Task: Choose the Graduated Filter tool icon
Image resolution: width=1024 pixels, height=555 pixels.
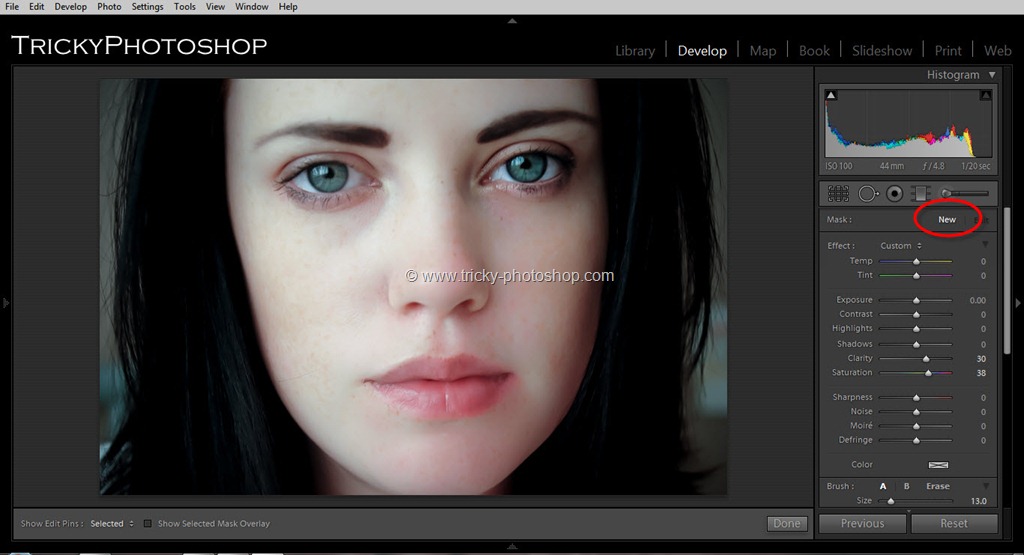Action: 921,193
